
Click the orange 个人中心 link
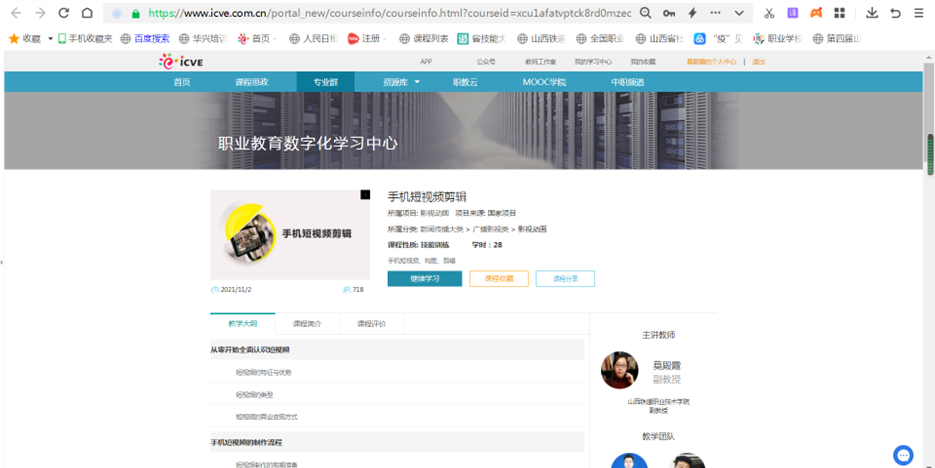tap(711, 62)
